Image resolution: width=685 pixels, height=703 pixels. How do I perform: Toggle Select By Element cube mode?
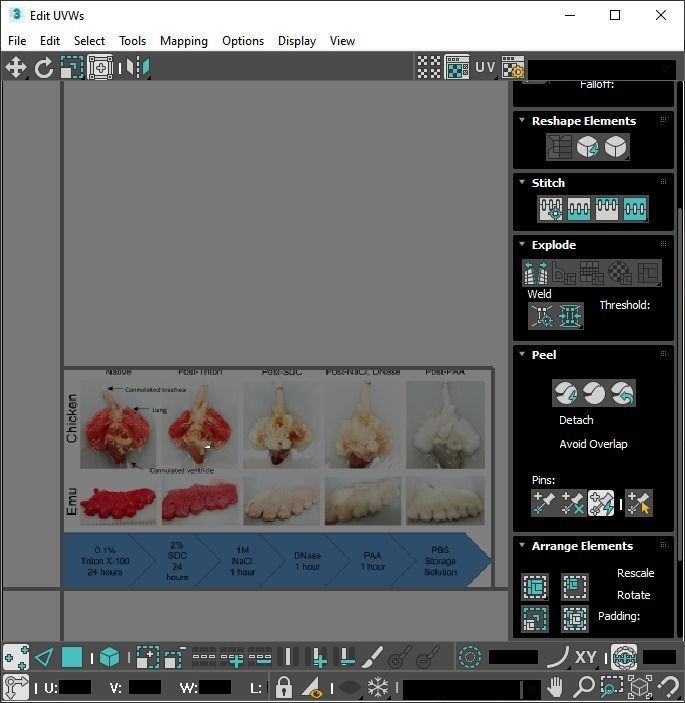[x=109, y=657]
